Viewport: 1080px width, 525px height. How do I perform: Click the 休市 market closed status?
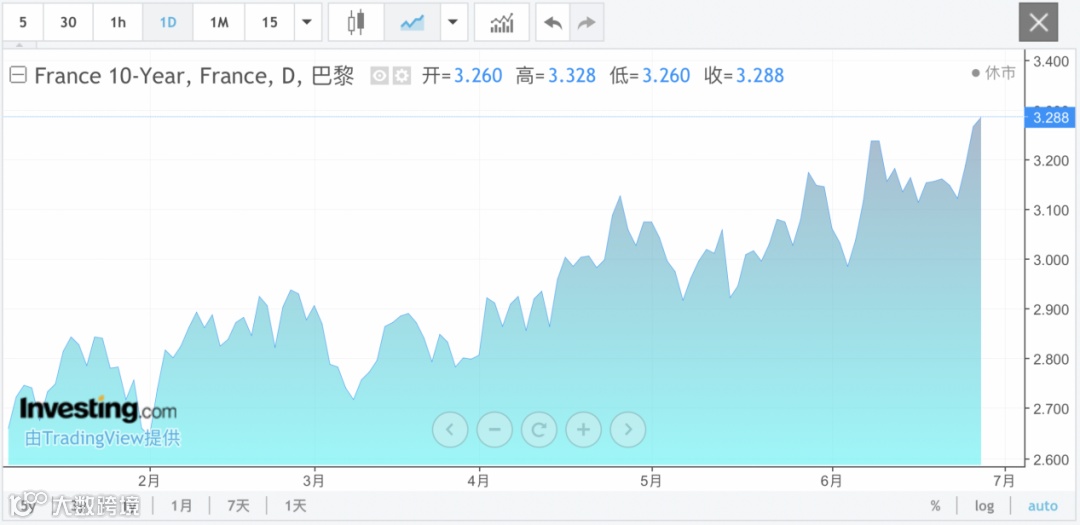994,73
